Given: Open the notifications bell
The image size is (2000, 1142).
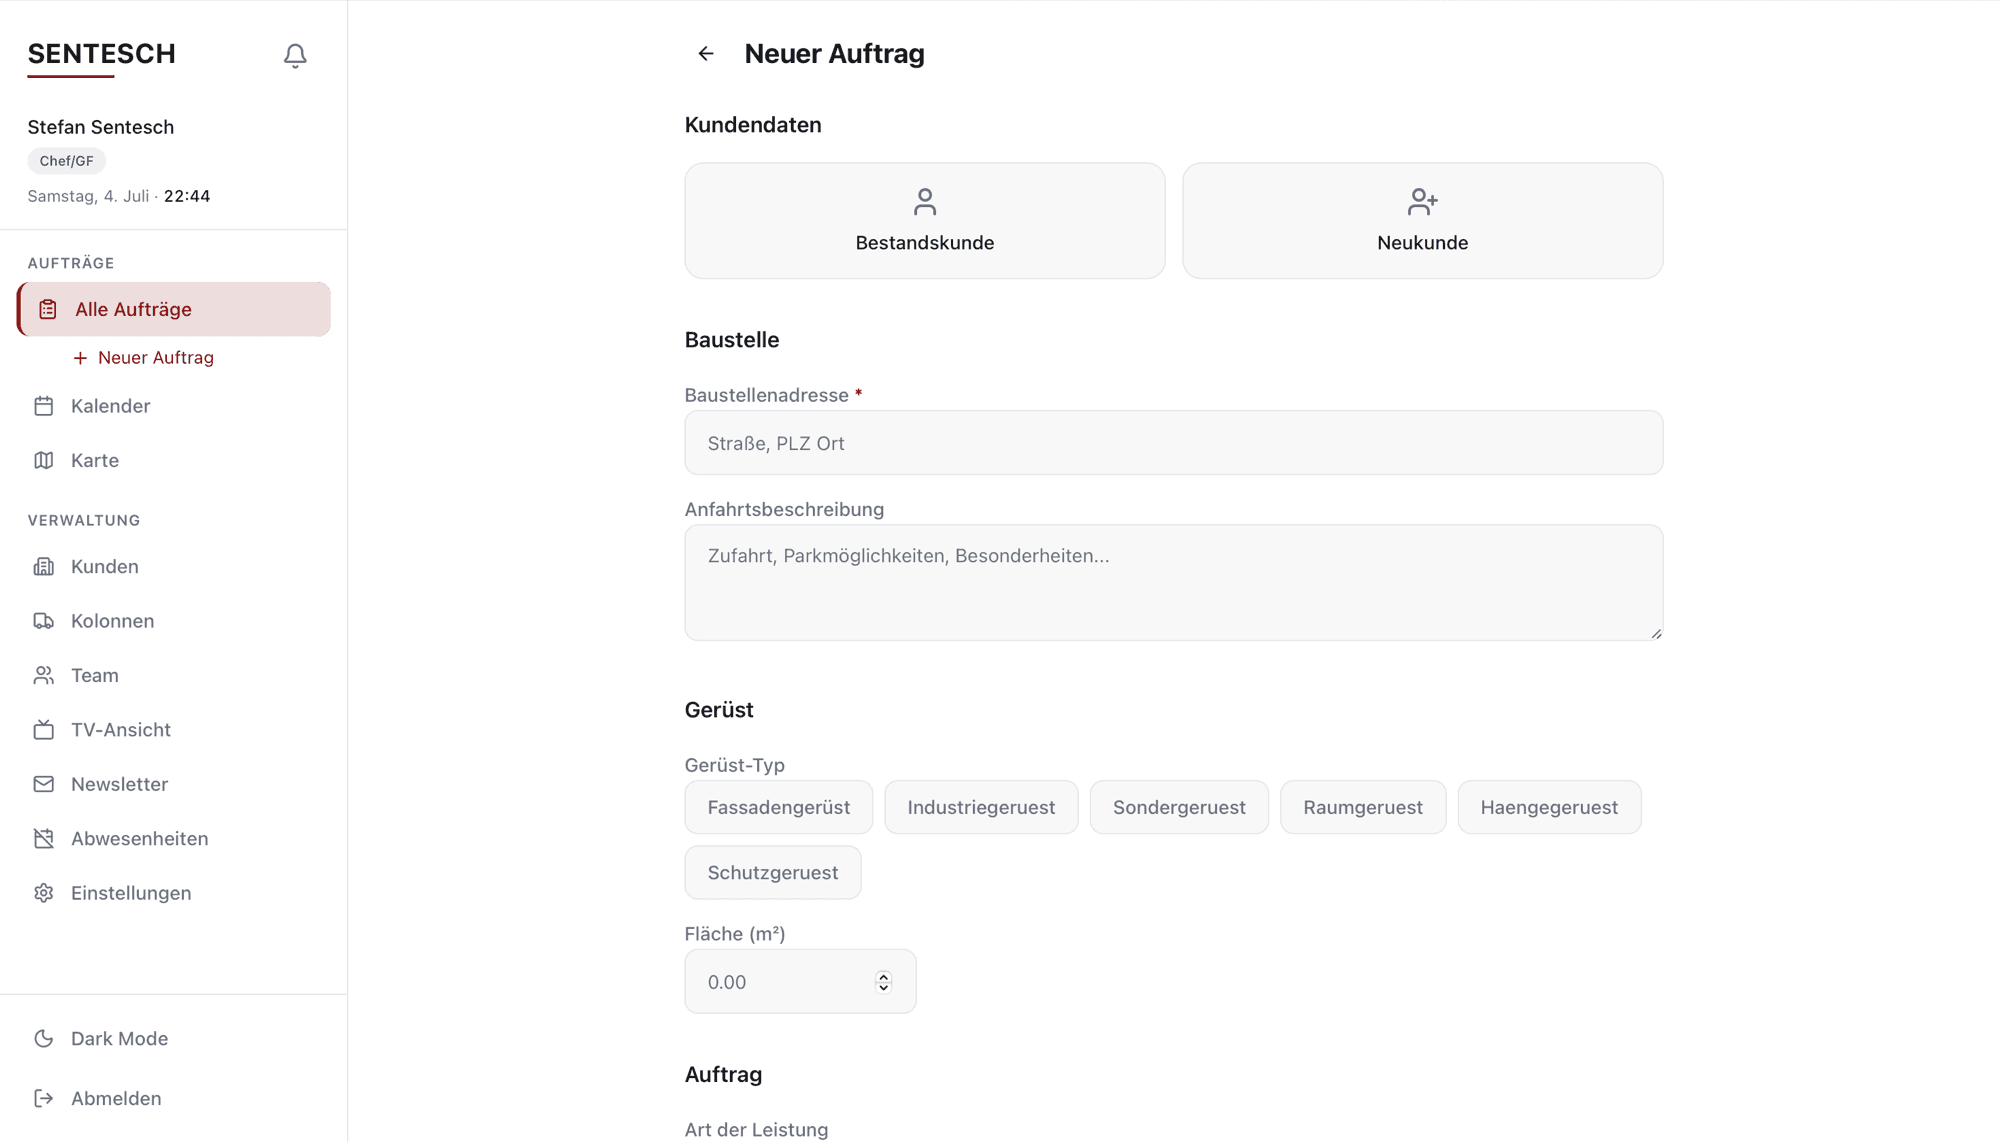Looking at the screenshot, I should 295,55.
